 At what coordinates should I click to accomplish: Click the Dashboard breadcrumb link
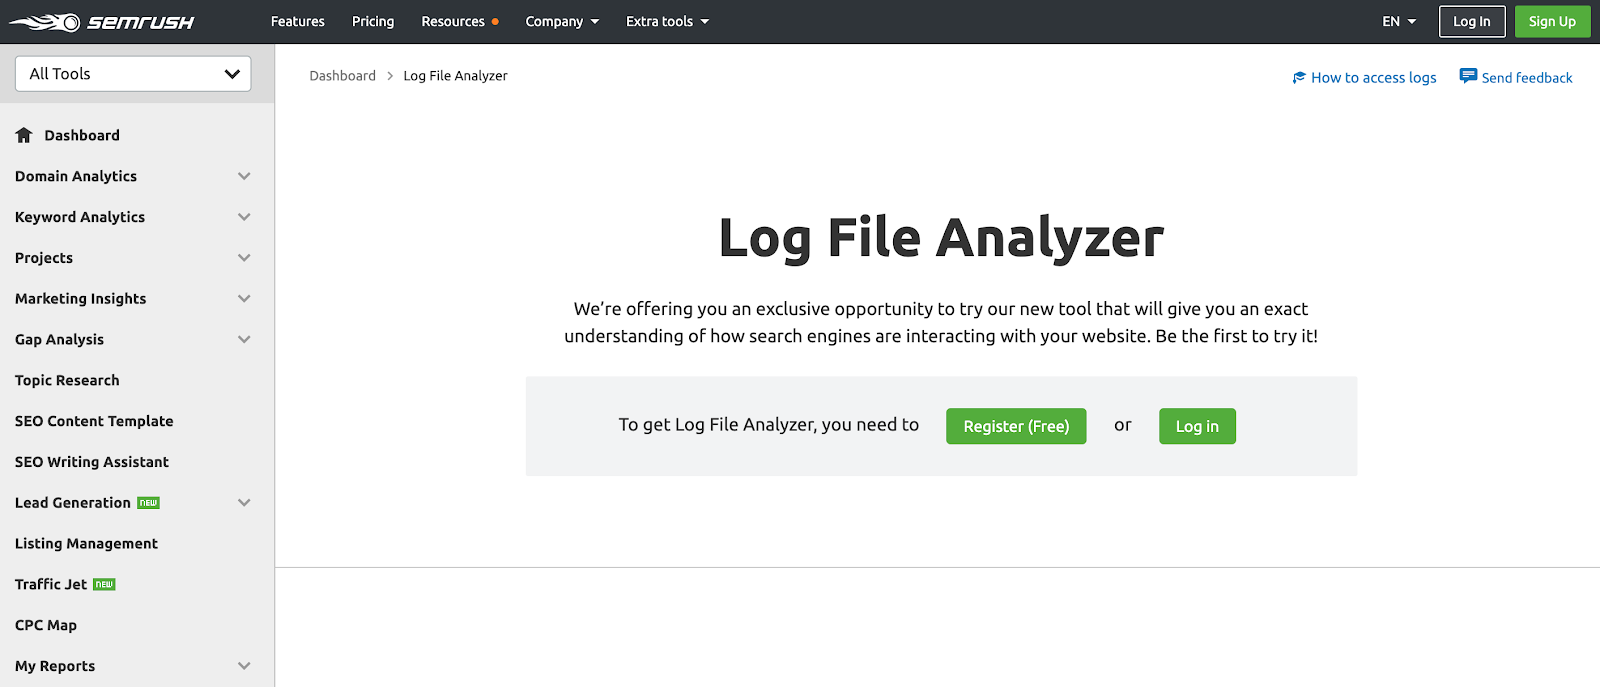[342, 76]
